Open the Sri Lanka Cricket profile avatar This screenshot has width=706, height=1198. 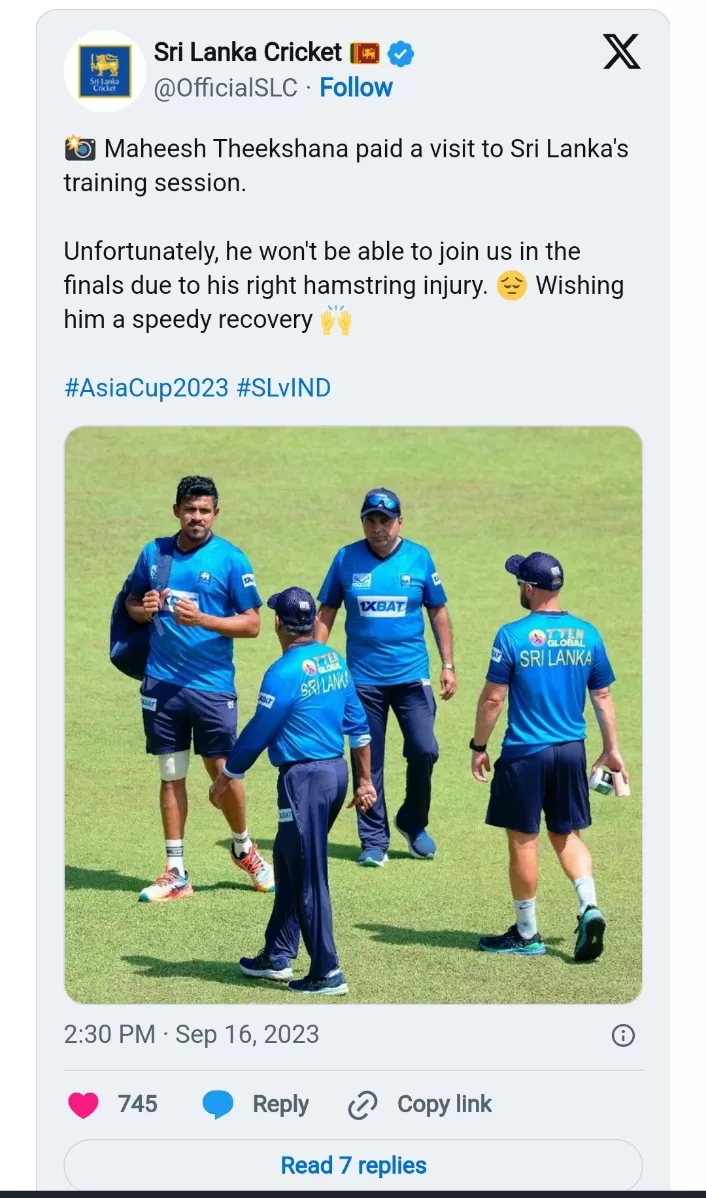[x=105, y=71]
